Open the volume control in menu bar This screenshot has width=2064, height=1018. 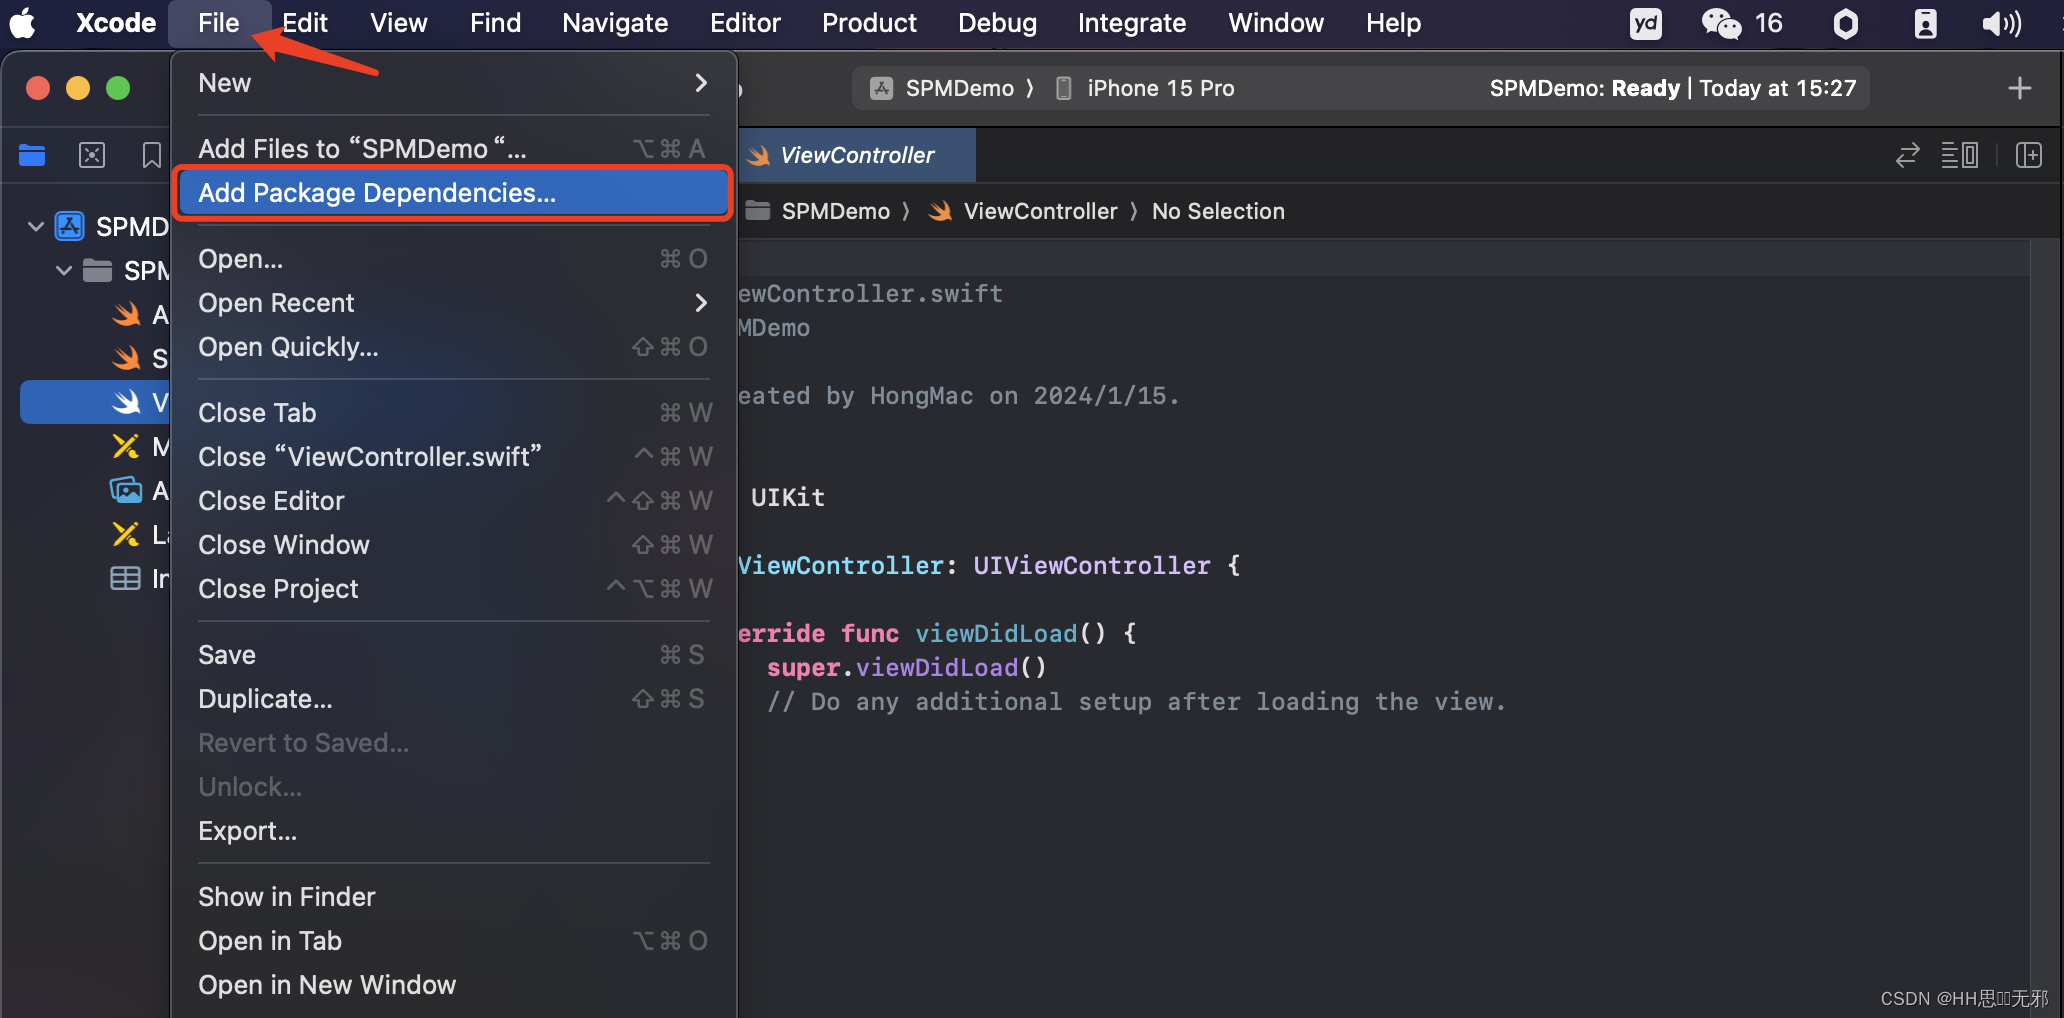2001,23
